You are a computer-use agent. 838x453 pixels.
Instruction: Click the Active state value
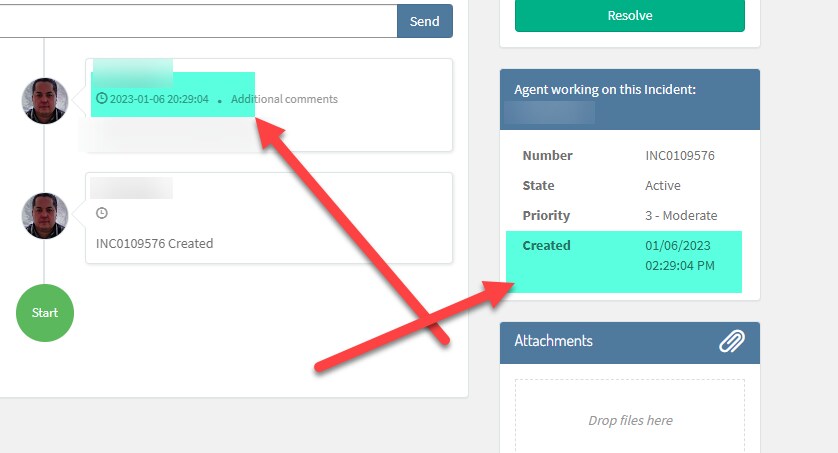[663, 185]
